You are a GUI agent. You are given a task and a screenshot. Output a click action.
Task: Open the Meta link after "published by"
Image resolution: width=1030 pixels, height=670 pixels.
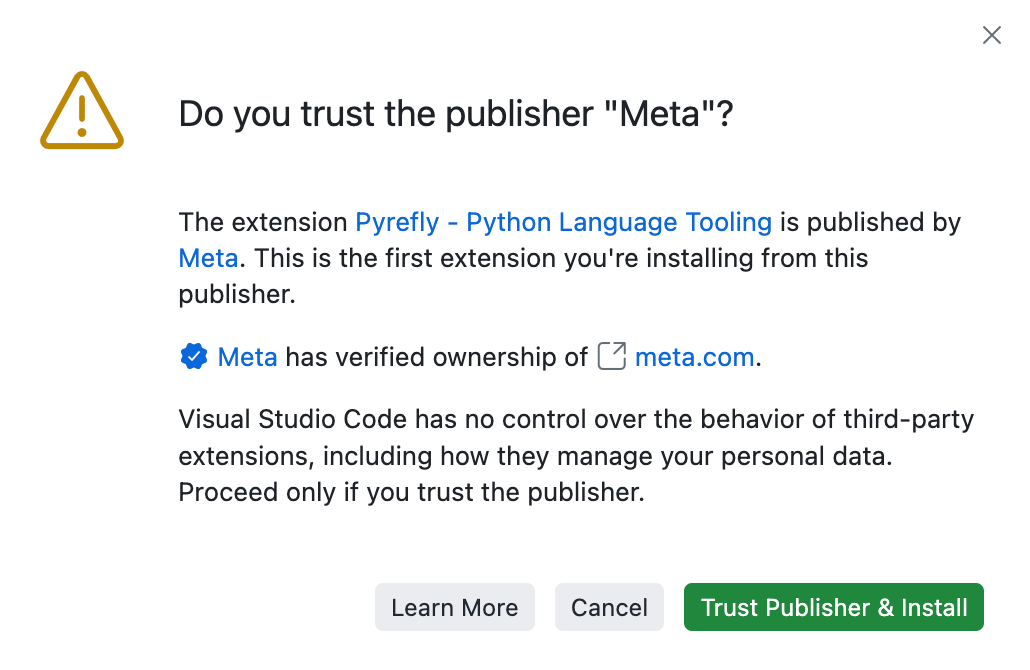[x=208, y=258]
